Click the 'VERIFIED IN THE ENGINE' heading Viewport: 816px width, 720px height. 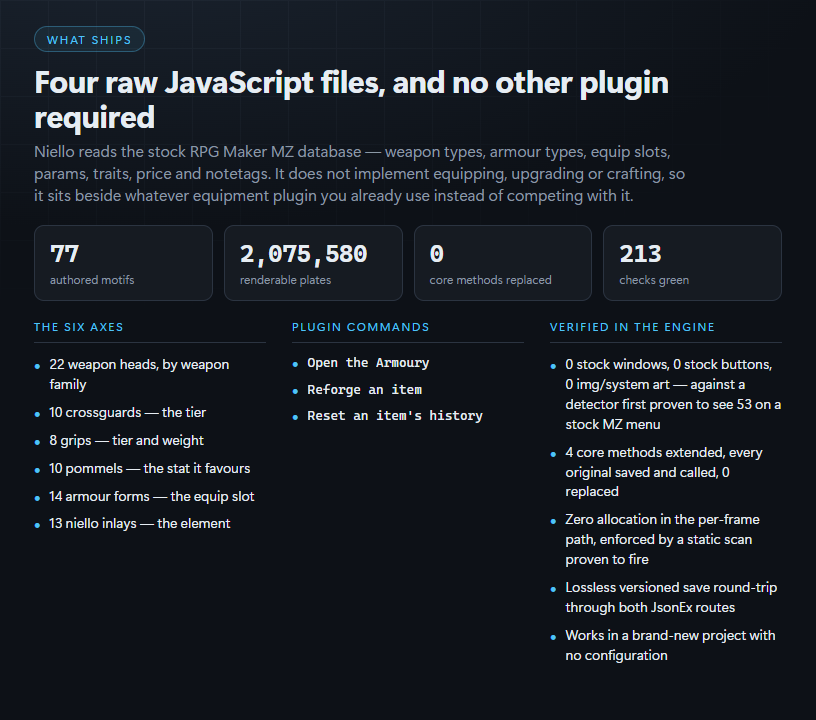point(632,327)
